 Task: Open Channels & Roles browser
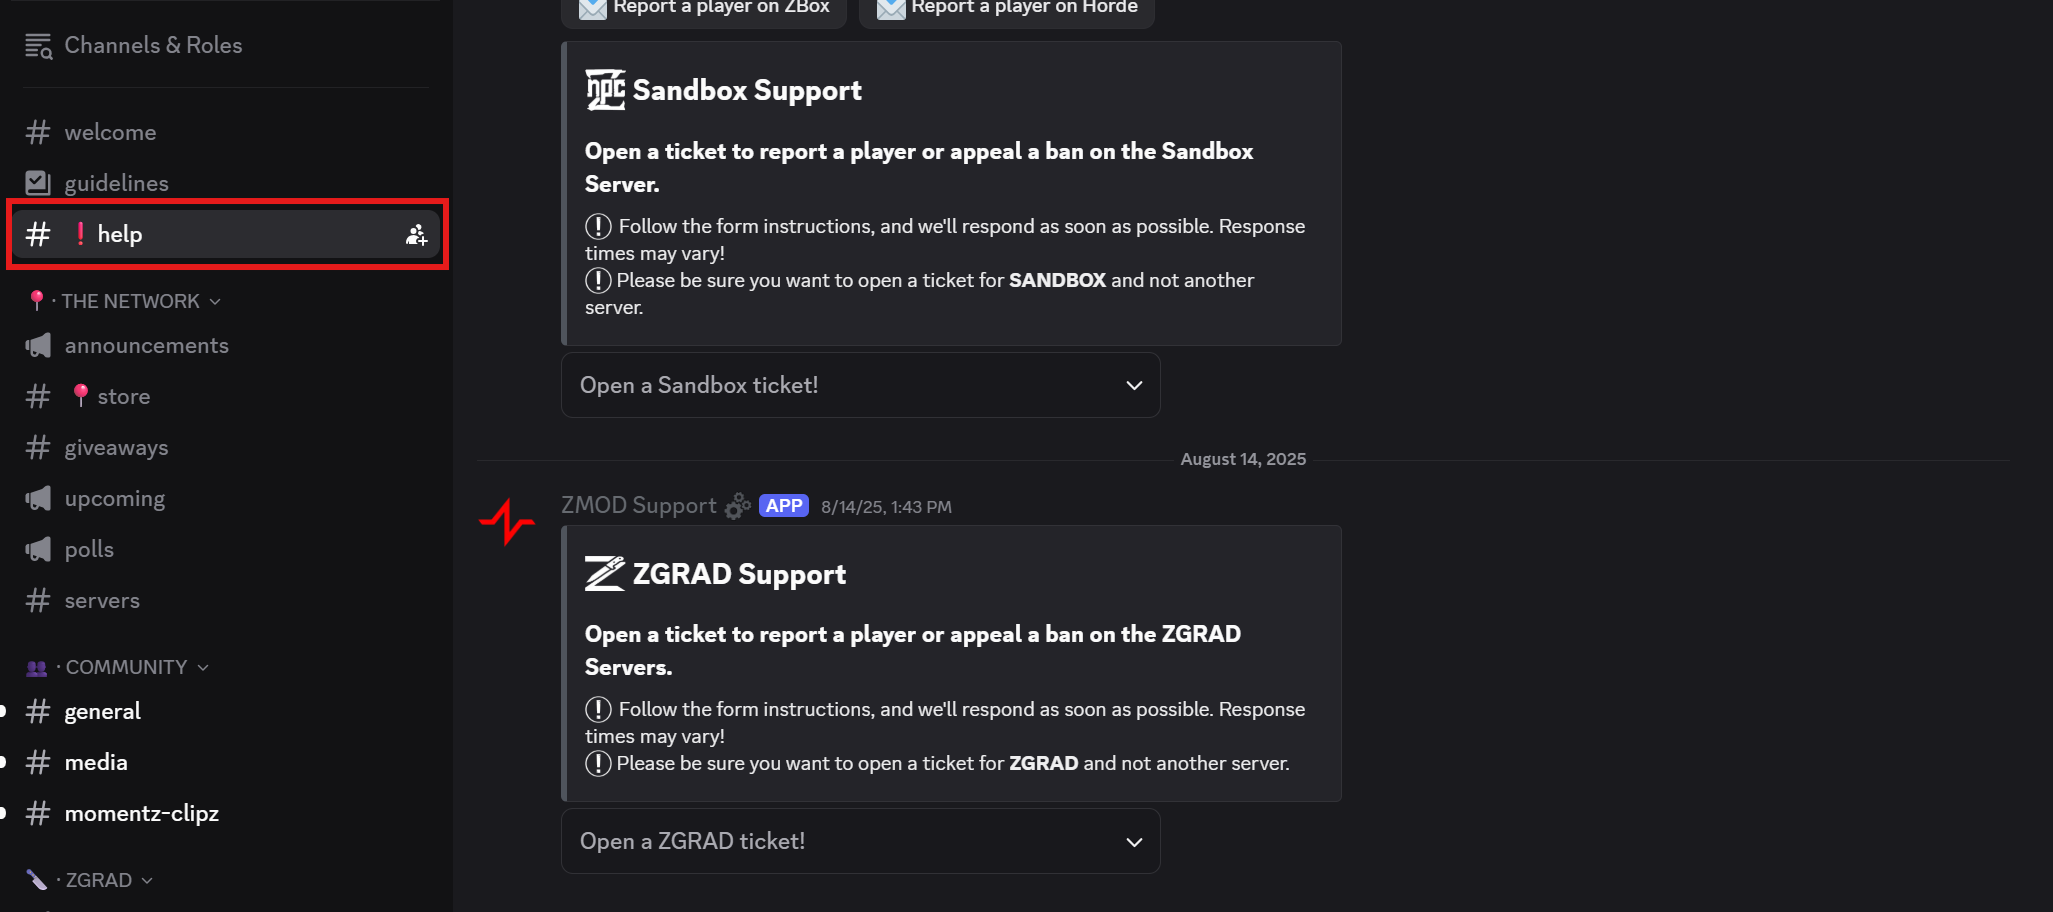152,45
